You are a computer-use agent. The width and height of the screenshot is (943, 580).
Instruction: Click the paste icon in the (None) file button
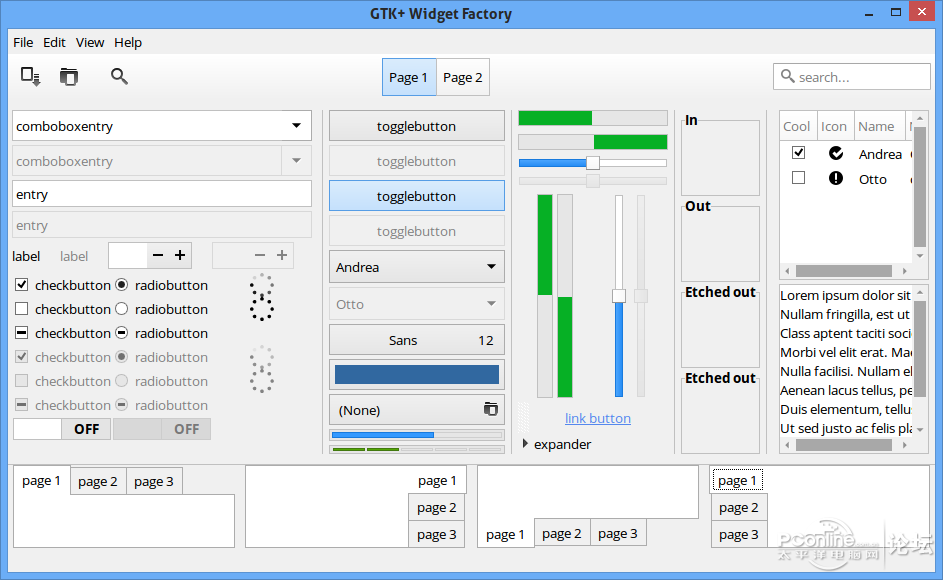point(491,409)
